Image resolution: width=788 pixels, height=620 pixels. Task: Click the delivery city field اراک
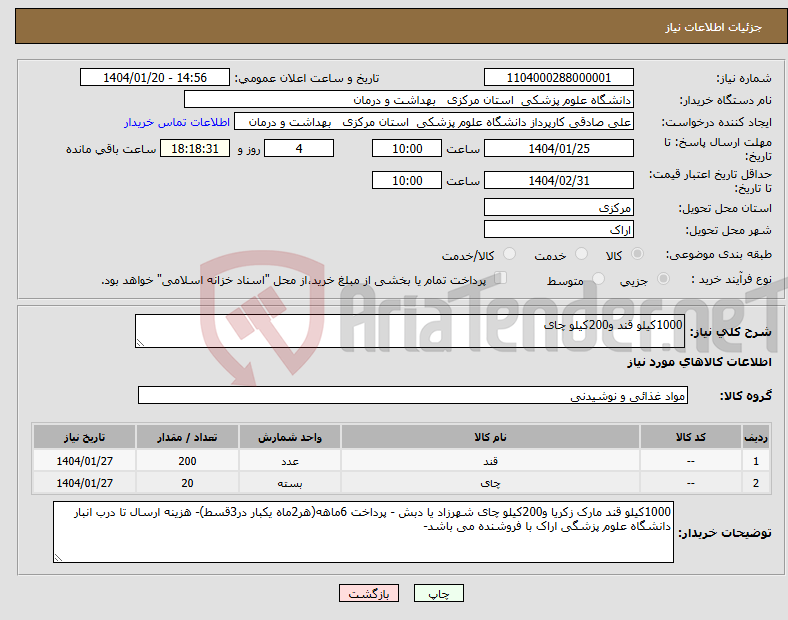[559, 230]
